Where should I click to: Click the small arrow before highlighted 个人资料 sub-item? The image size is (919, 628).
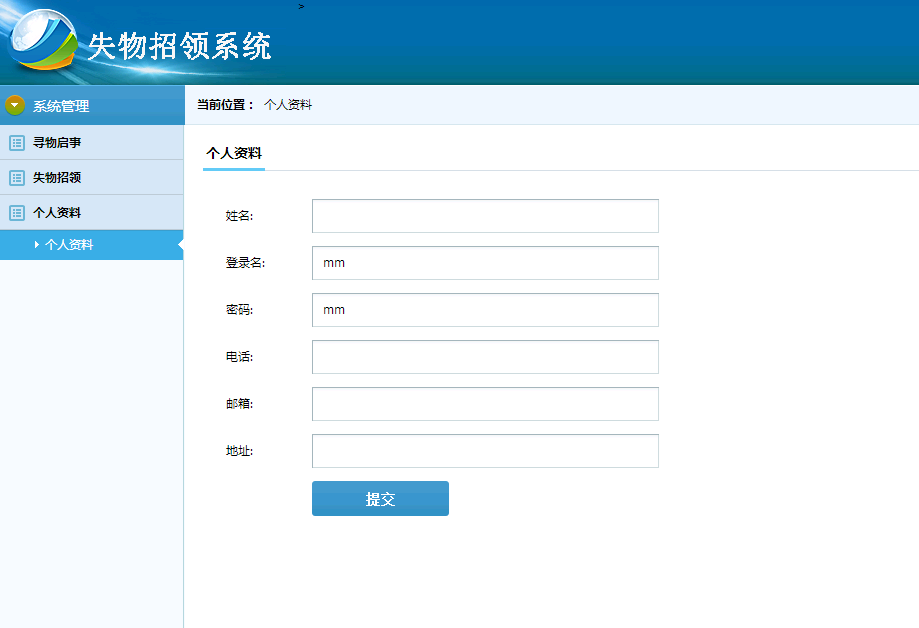[37, 244]
